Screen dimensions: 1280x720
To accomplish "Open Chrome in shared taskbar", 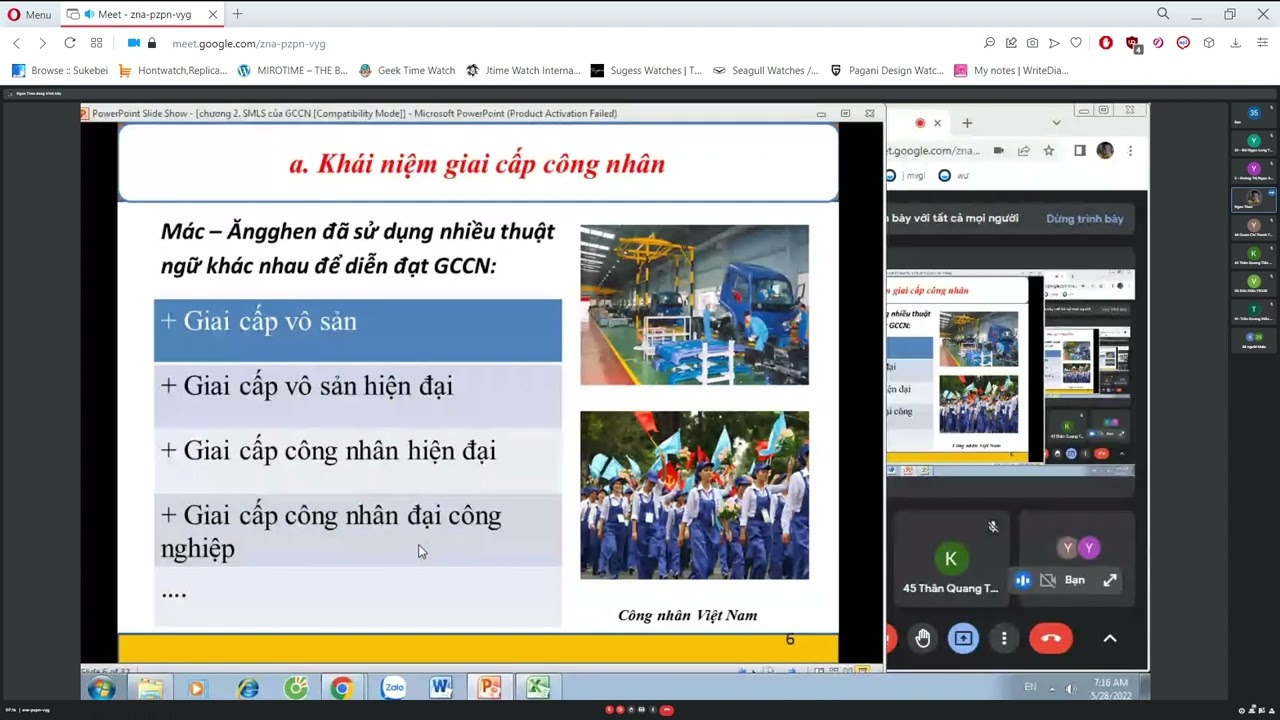I will tap(342, 688).
